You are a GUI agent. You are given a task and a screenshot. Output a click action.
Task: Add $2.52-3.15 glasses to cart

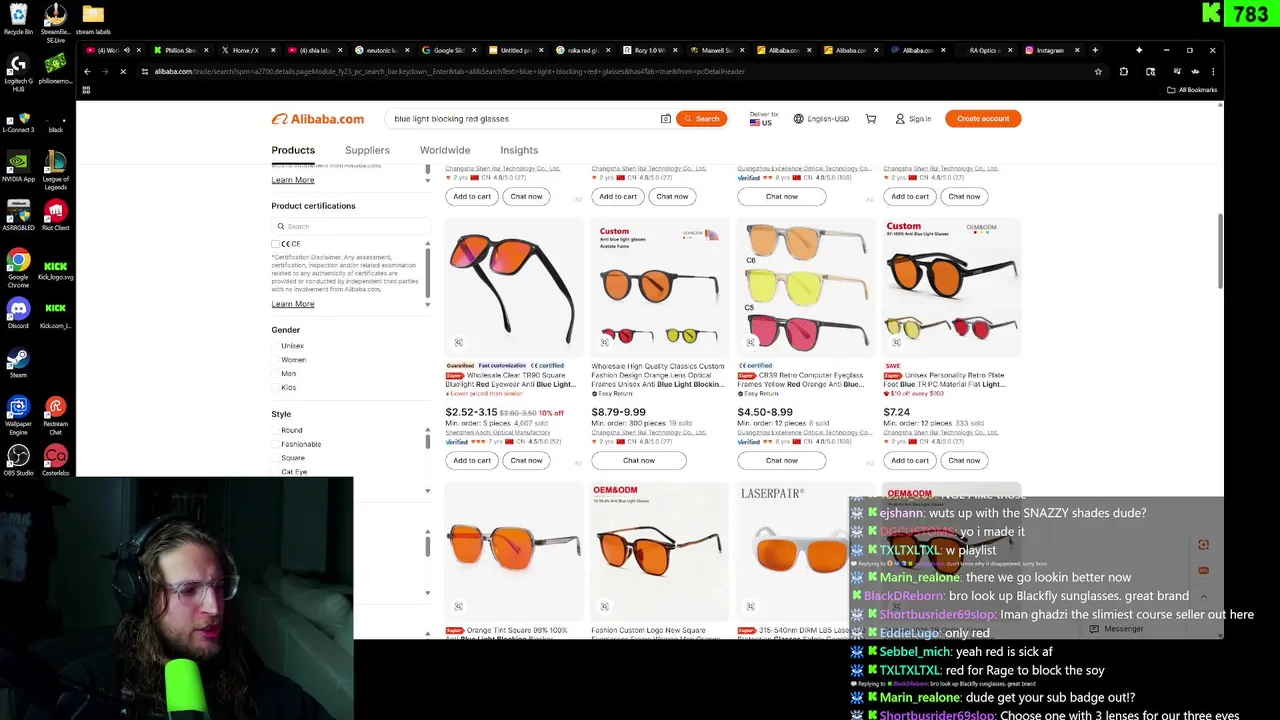(472, 461)
